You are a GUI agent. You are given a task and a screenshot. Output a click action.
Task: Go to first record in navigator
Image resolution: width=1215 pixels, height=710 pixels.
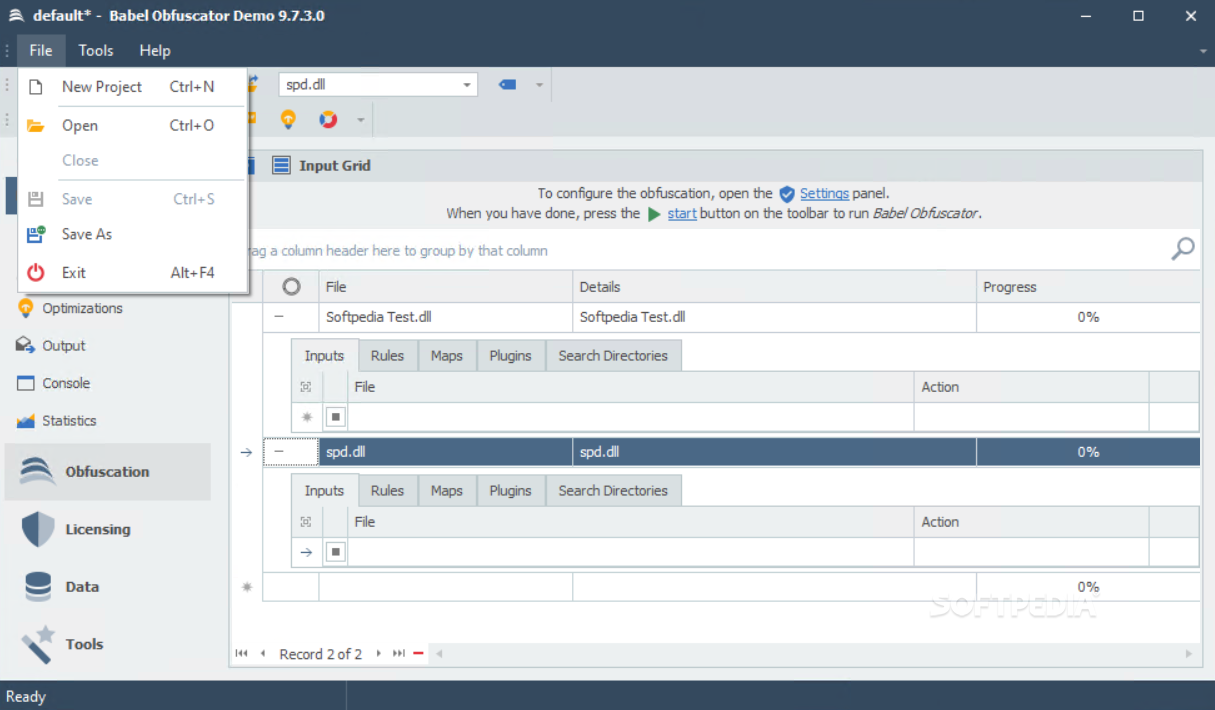point(241,654)
